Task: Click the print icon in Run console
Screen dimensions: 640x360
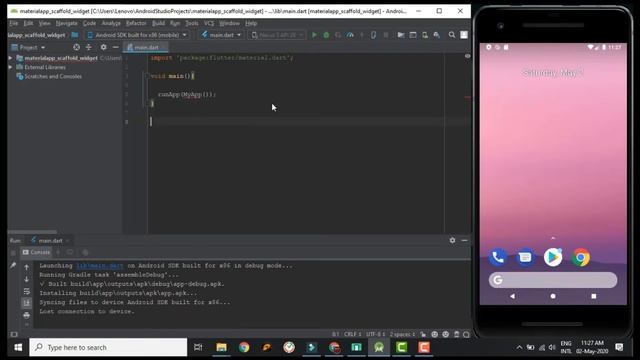Action: [27, 315]
